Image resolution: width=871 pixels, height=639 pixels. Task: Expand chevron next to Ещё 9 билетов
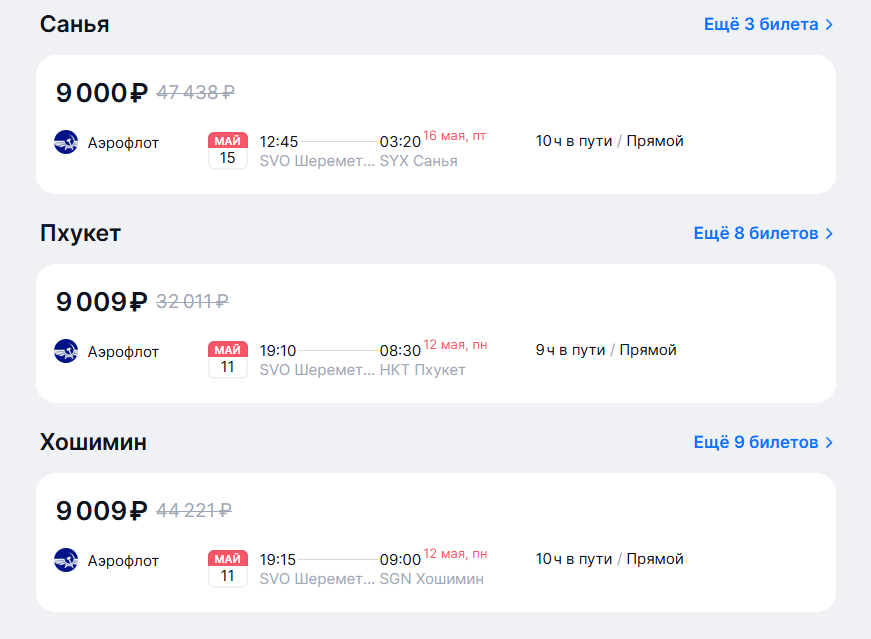829,443
